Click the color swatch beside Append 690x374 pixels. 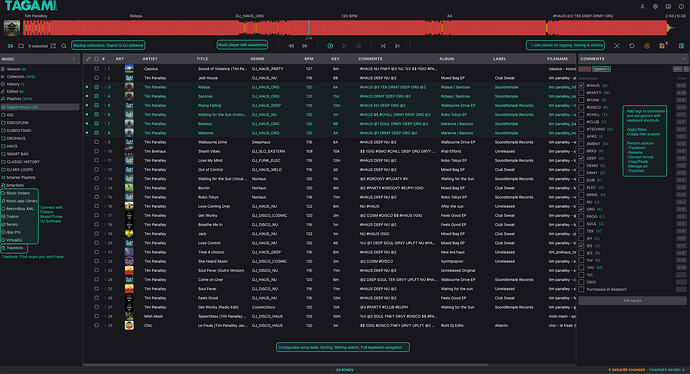584,69
